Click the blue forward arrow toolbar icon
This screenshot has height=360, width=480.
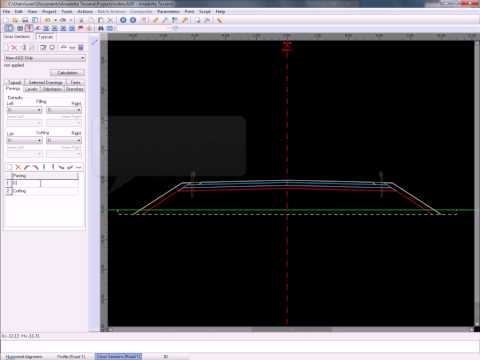coord(133,20)
